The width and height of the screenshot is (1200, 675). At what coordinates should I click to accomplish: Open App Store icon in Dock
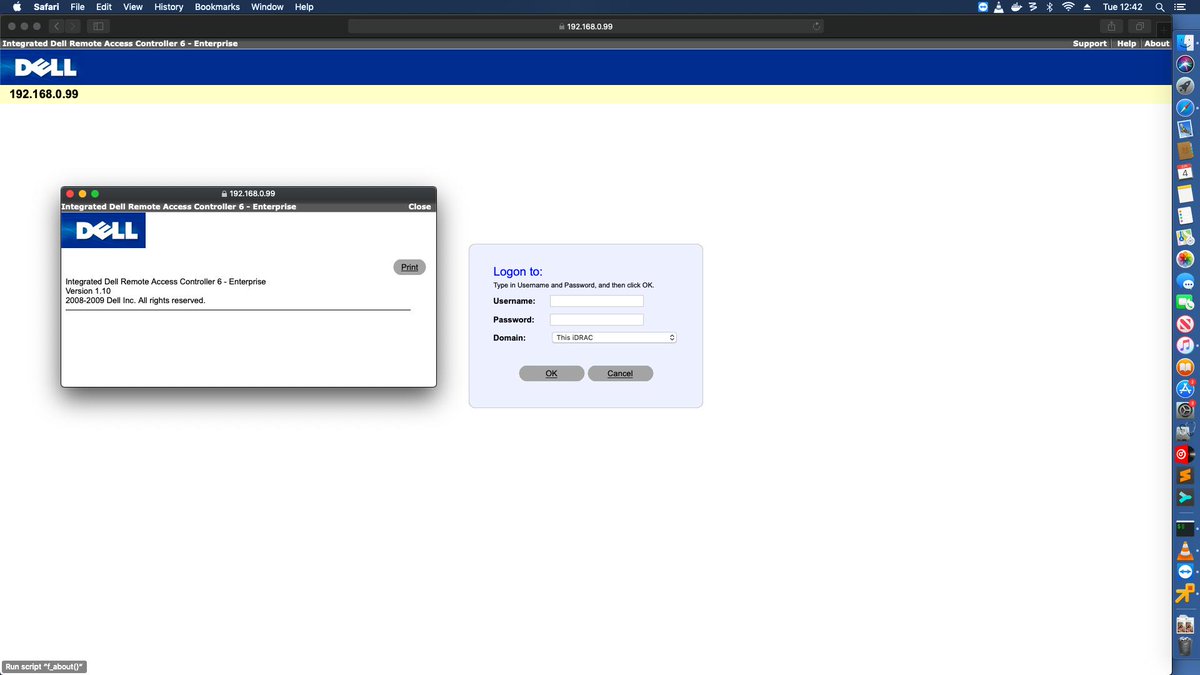point(1185,389)
